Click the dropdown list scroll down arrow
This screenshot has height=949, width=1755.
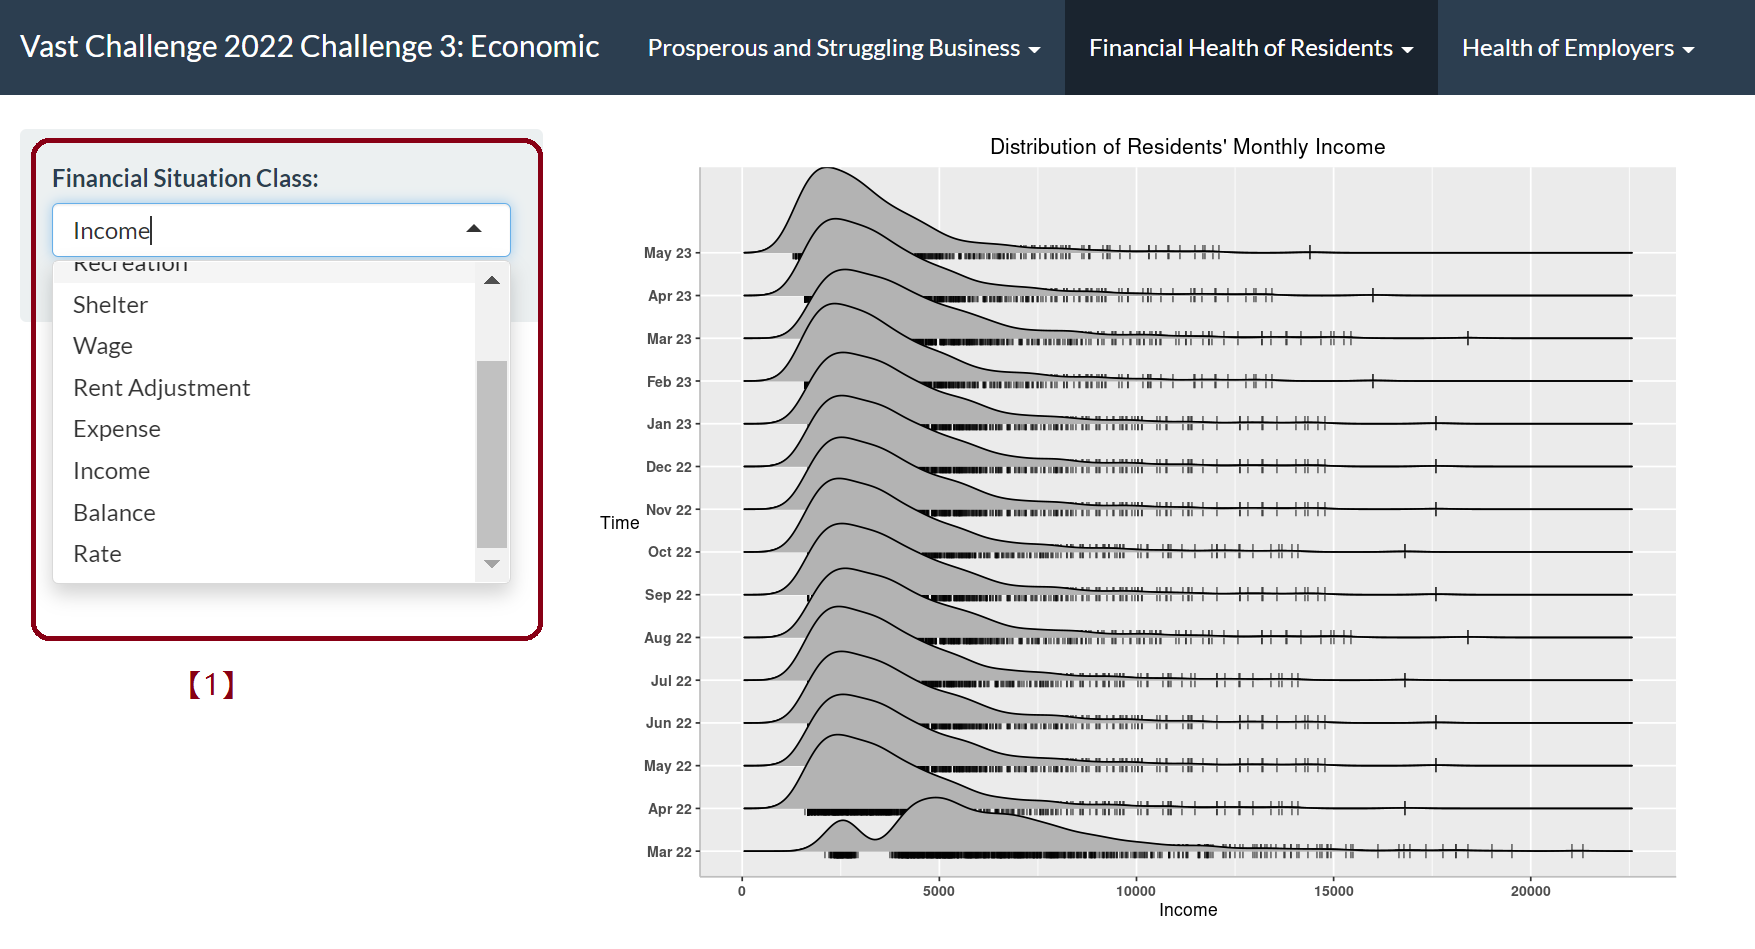coord(492,564)
